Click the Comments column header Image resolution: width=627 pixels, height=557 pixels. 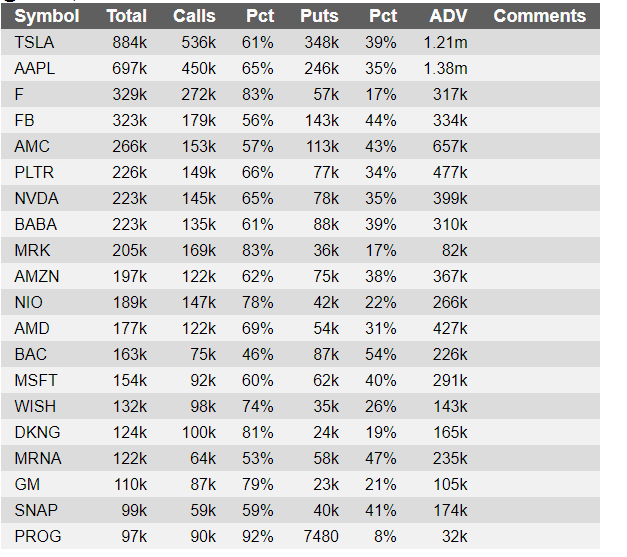coord(540,16)
